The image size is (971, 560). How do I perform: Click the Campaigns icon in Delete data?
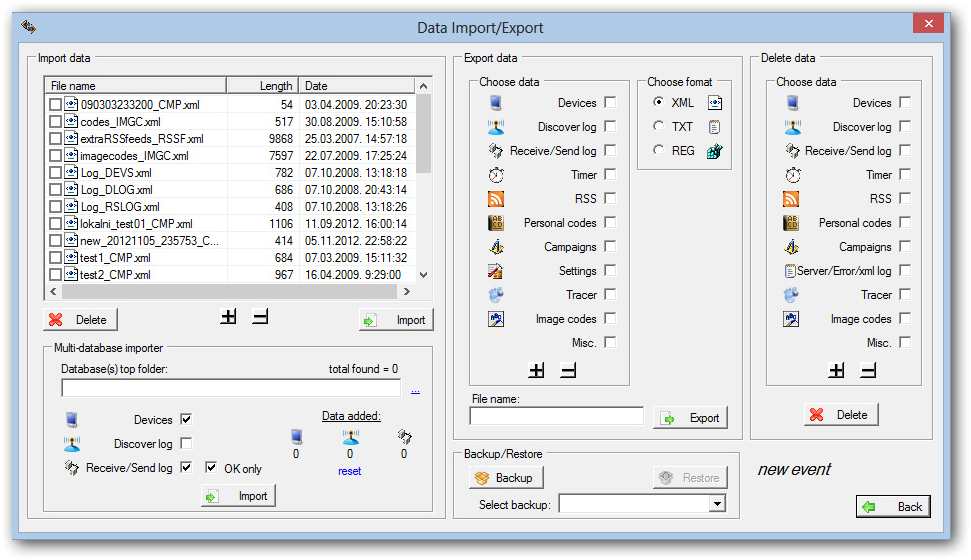[x=791, y=247]
